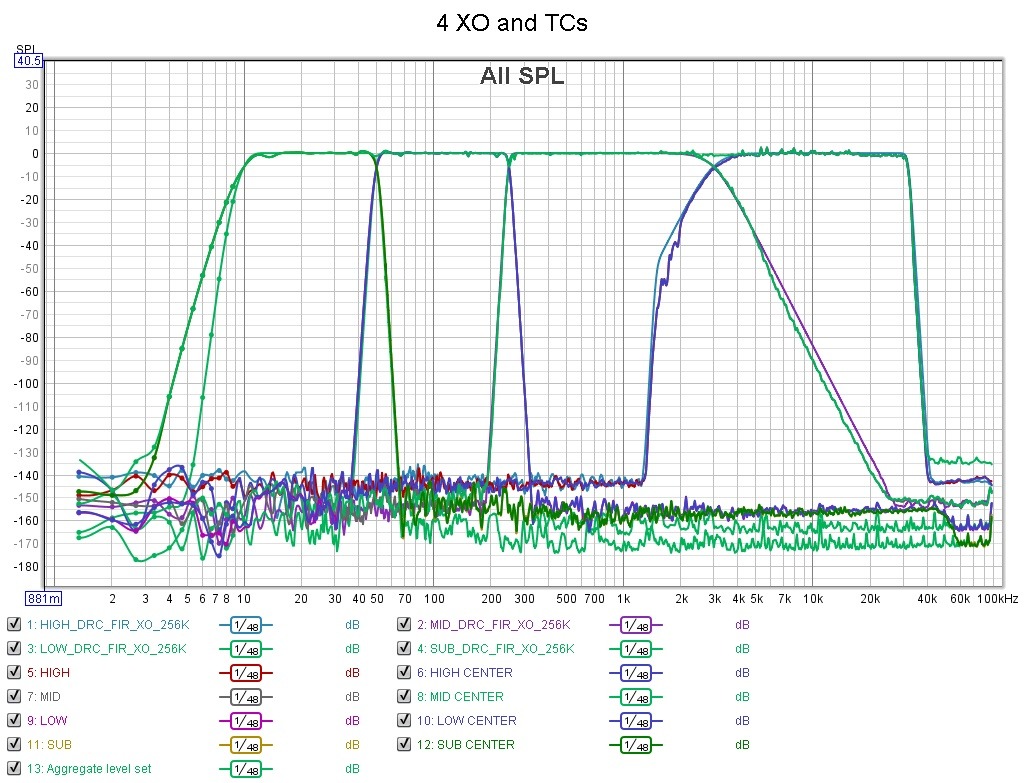
Task: Toggle the SUB_DRC_FIR_XO_256K checkbox
Action: click(404, 648)
